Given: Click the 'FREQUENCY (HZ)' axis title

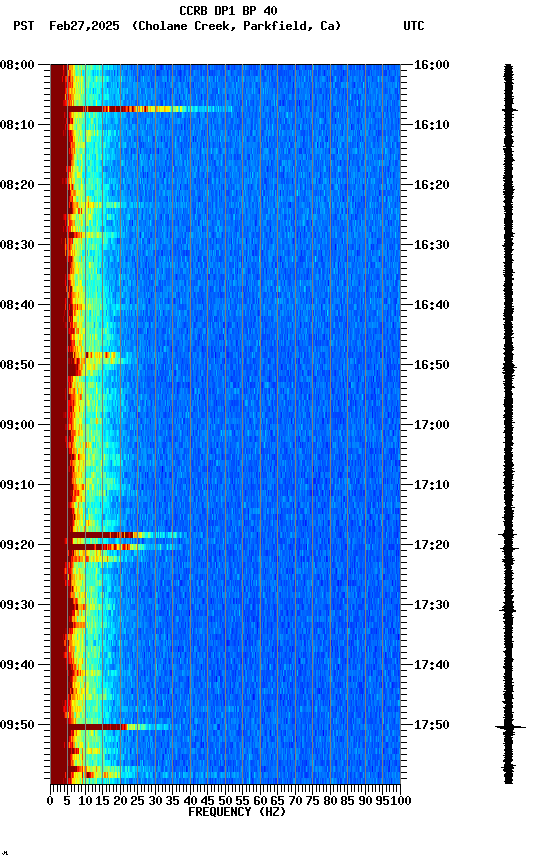Looking at the screenshot, I should tap(237, 812).
